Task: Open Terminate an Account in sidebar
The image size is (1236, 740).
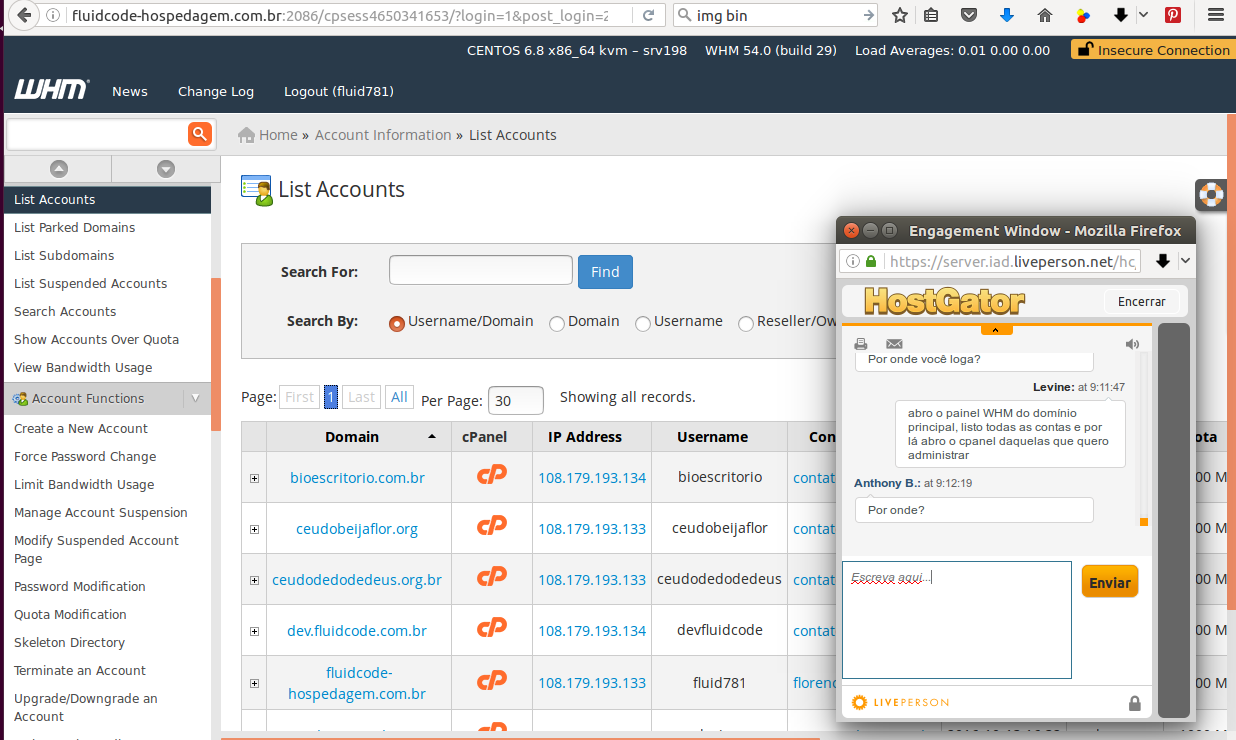Action: pyautogui.click(x=80, y=670)
